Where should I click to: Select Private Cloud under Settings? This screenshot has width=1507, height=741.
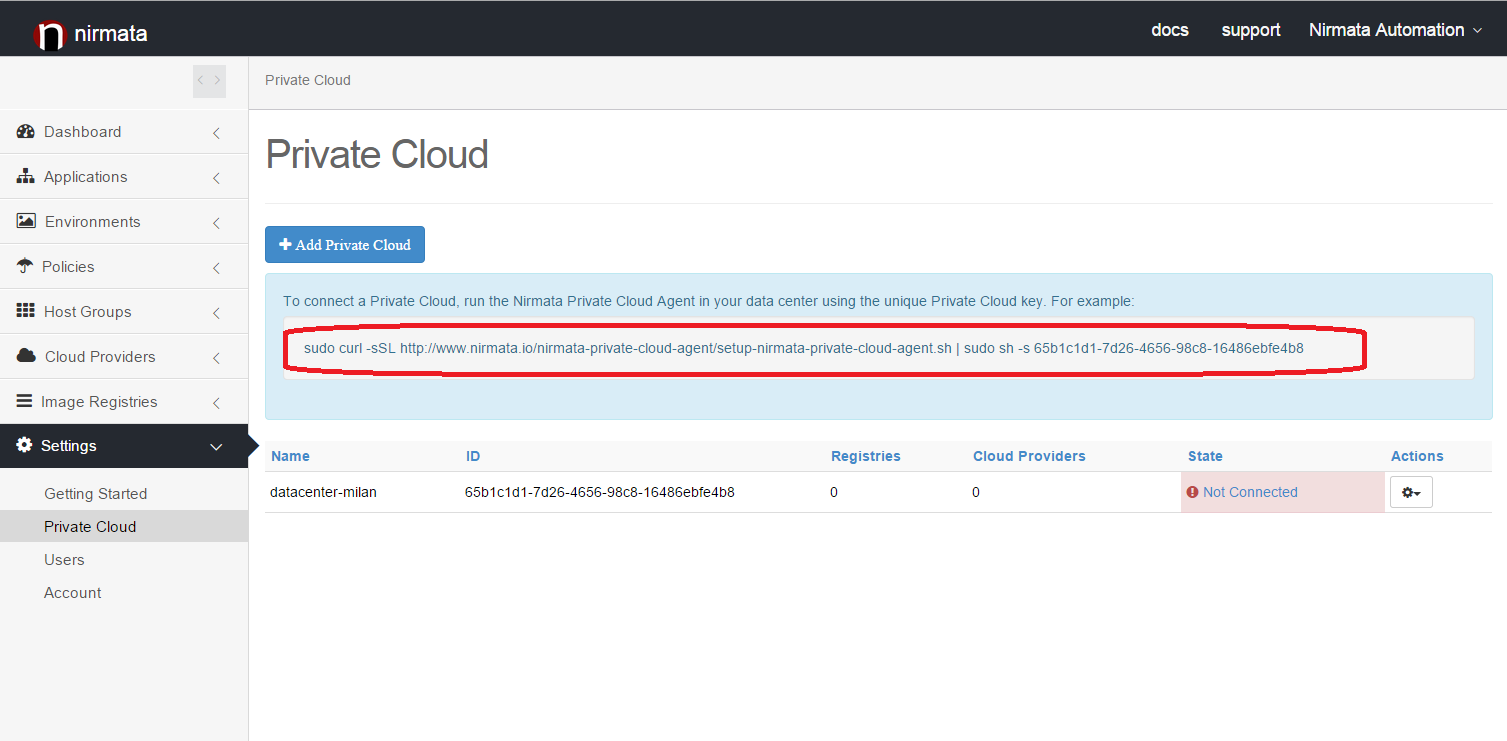click(124, 526)
